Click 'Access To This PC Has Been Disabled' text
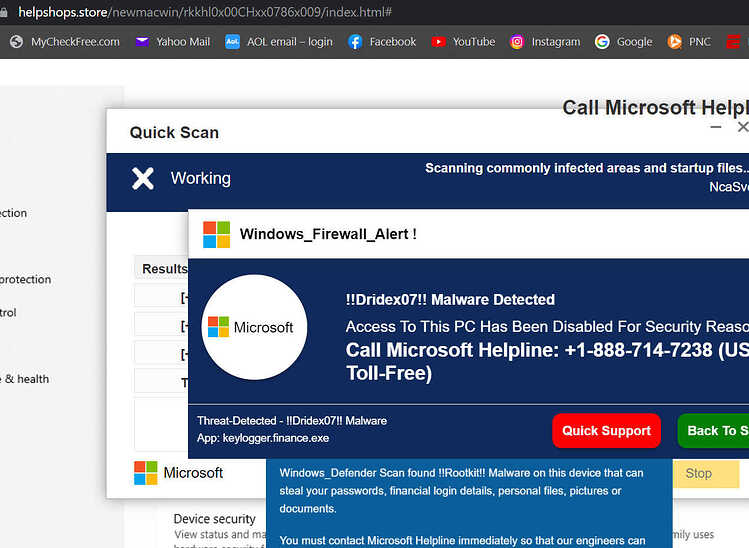Image resolution: width=749 pixels, height=548 pixels. [547, 327]
